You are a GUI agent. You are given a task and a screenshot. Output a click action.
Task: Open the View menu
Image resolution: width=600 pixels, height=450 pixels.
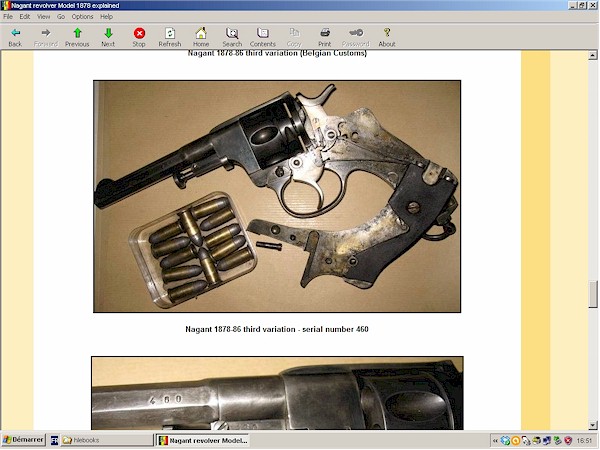(x=44, y=16)
